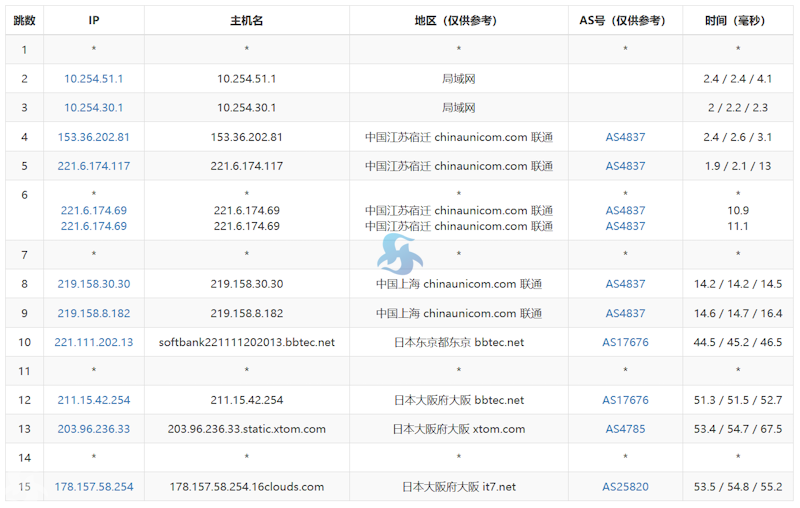Open IP link 219.158.8.182
The image size is (800, 508).
point(93,313)
